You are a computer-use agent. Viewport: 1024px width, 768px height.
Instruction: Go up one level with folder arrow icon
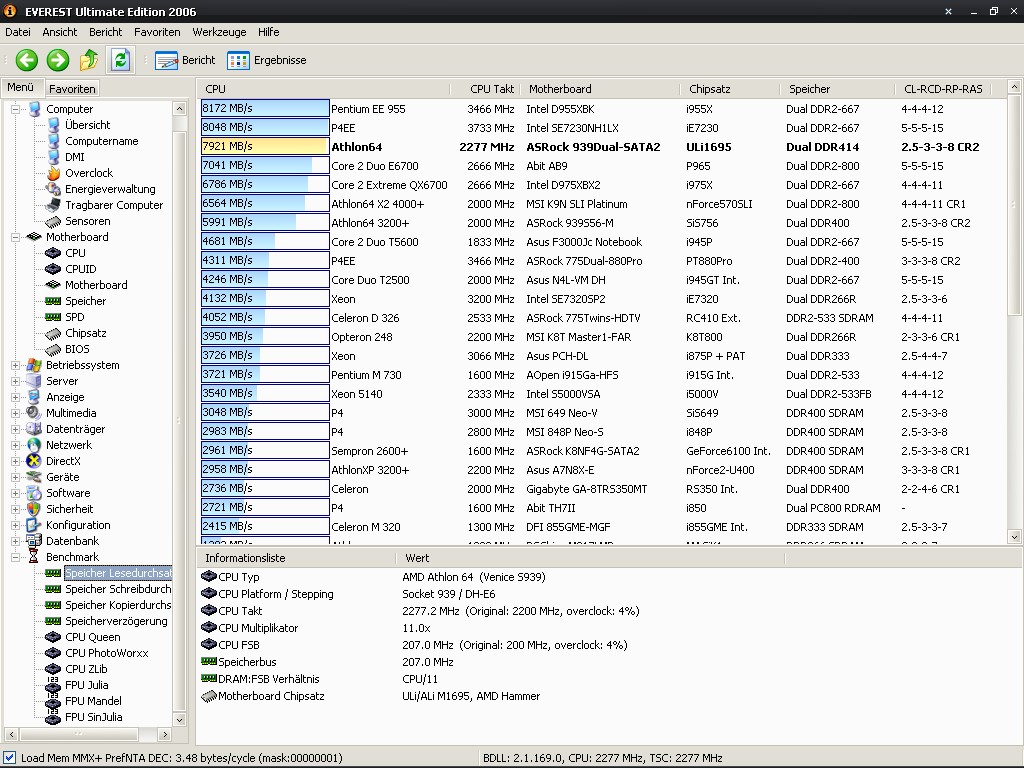click(89, 60)
